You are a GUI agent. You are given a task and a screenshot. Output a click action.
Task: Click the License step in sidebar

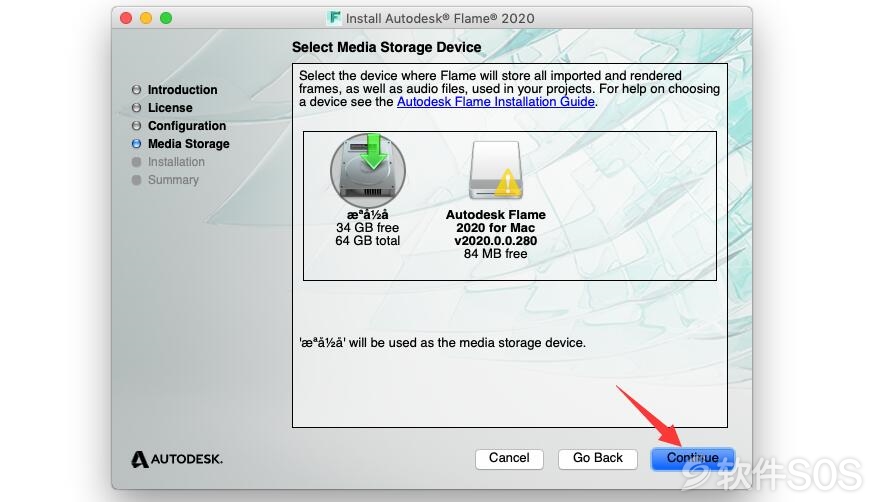tap(170, 108)
